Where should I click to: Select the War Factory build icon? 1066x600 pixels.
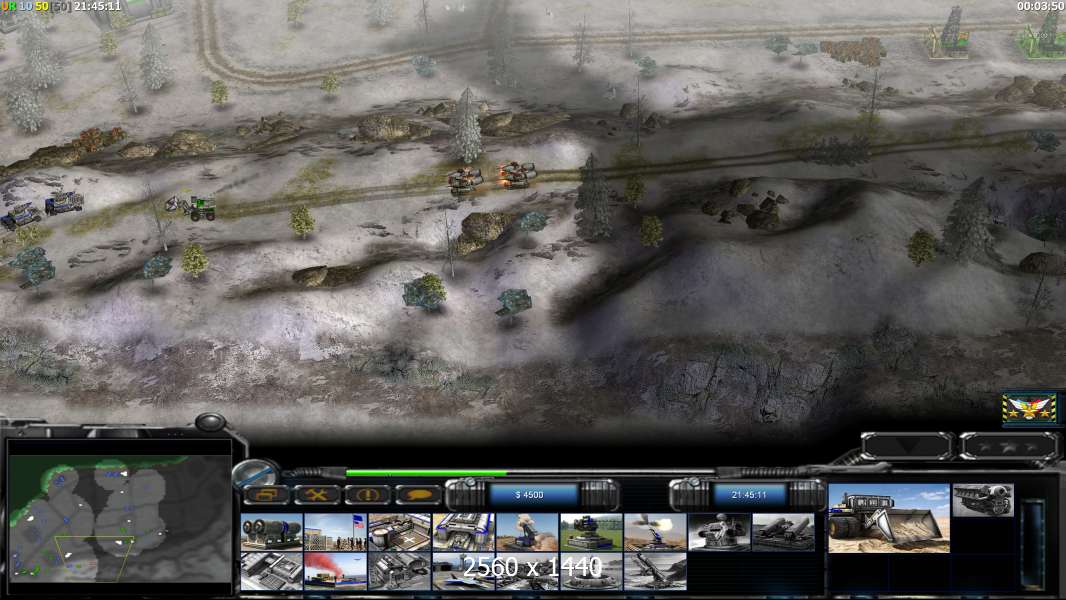point(463,532)
